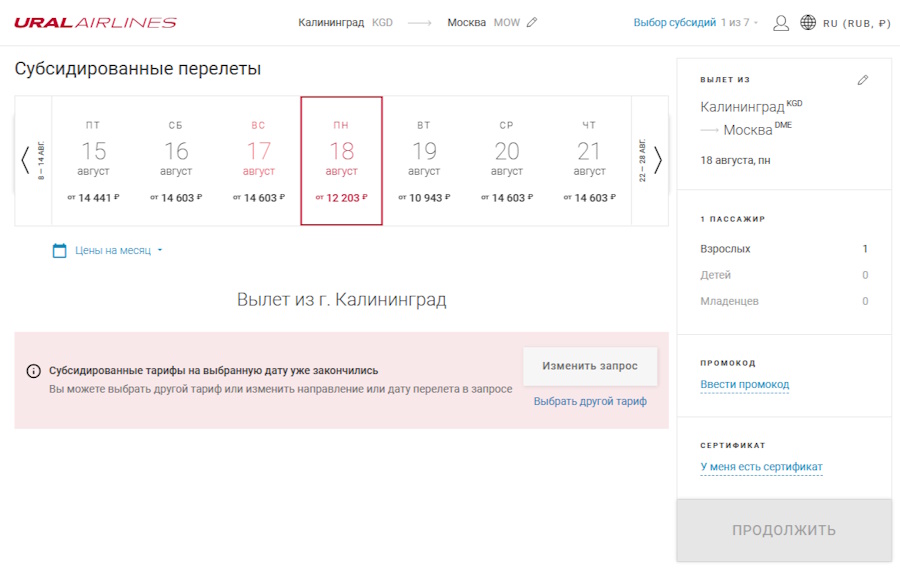Go to next week with right arrow

coord(657,160)
